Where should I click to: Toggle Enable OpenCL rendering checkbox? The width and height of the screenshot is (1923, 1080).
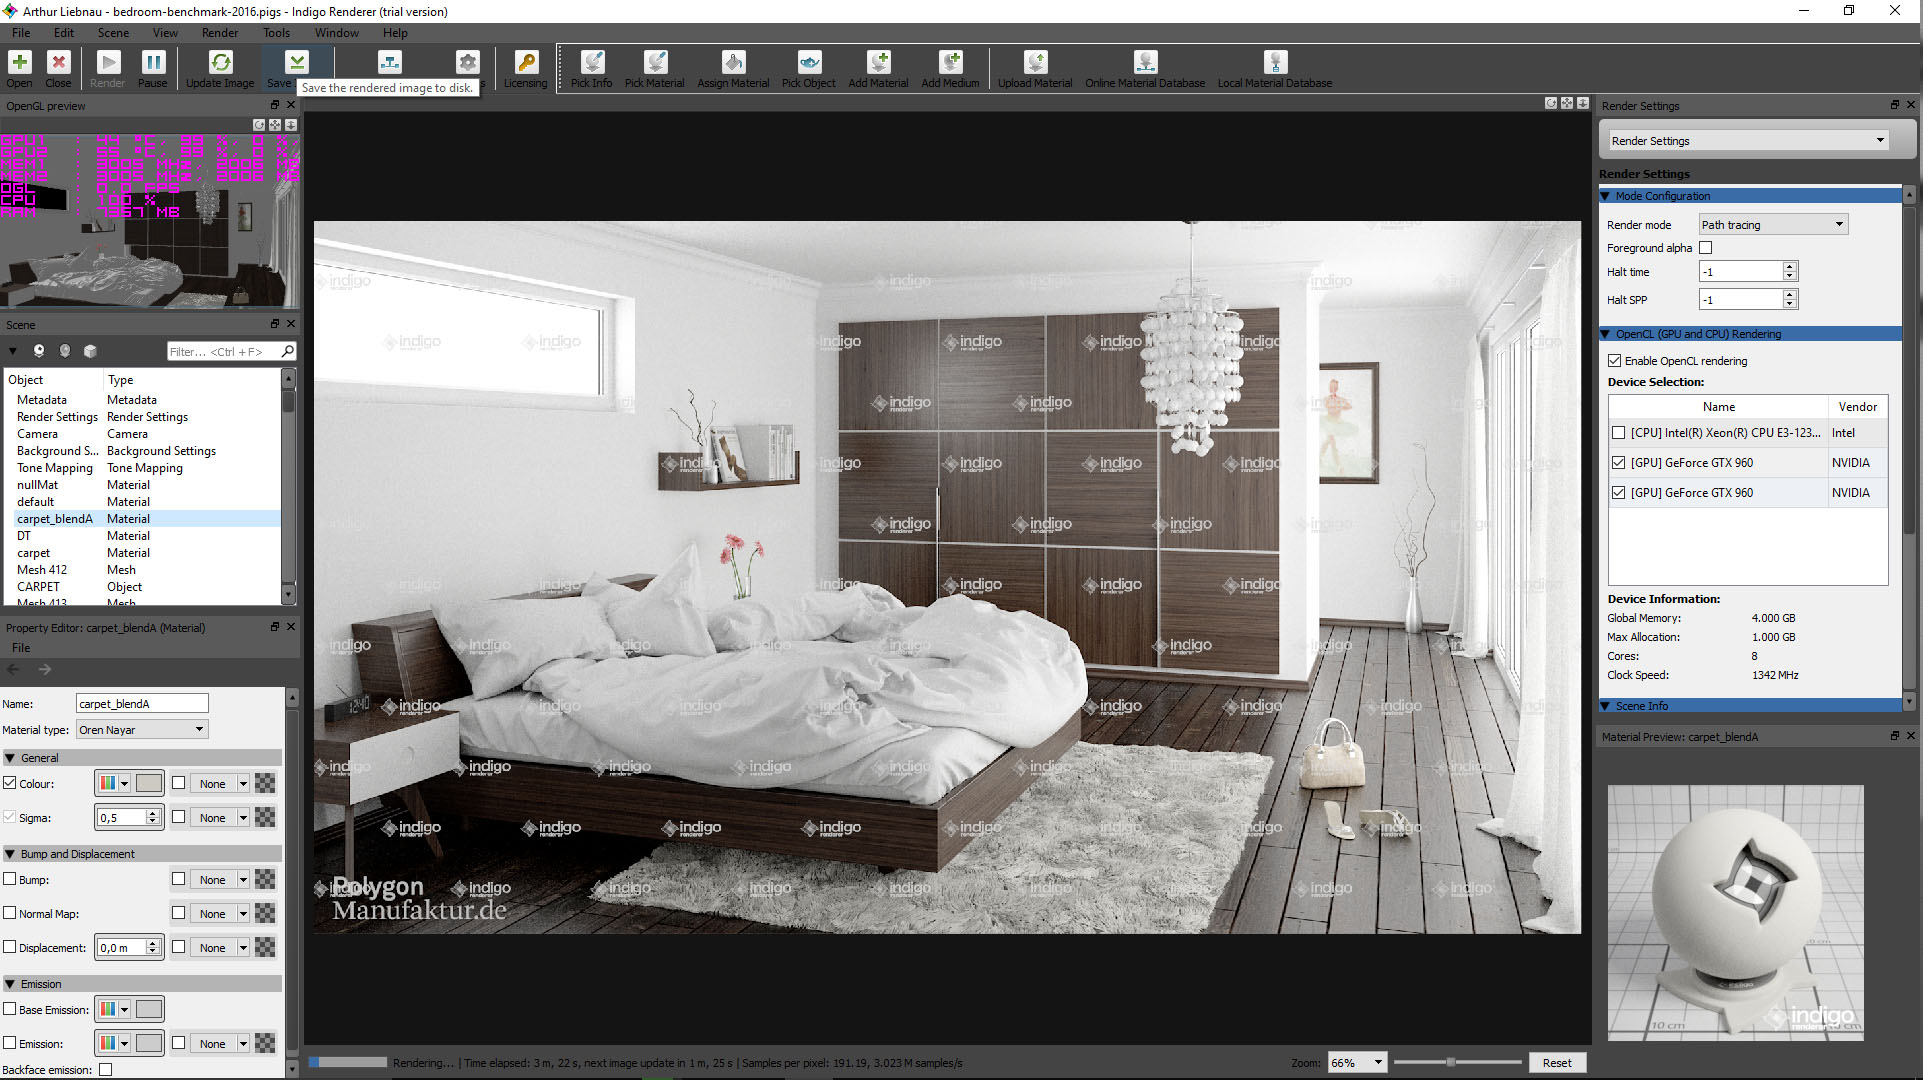point(1614,361)
